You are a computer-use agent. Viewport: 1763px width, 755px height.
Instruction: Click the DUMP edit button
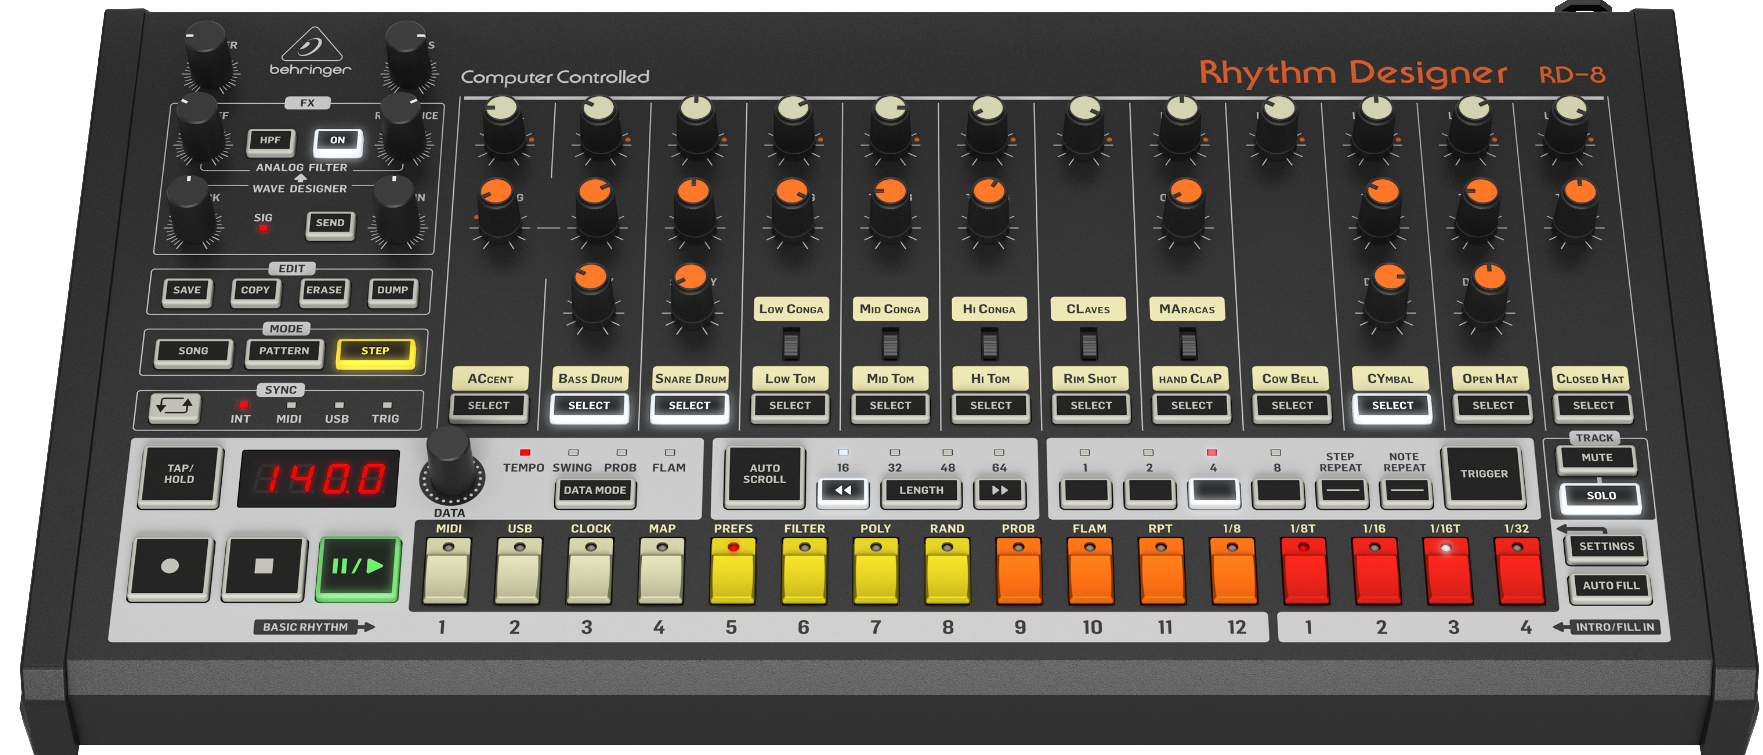tap(393, 291)
